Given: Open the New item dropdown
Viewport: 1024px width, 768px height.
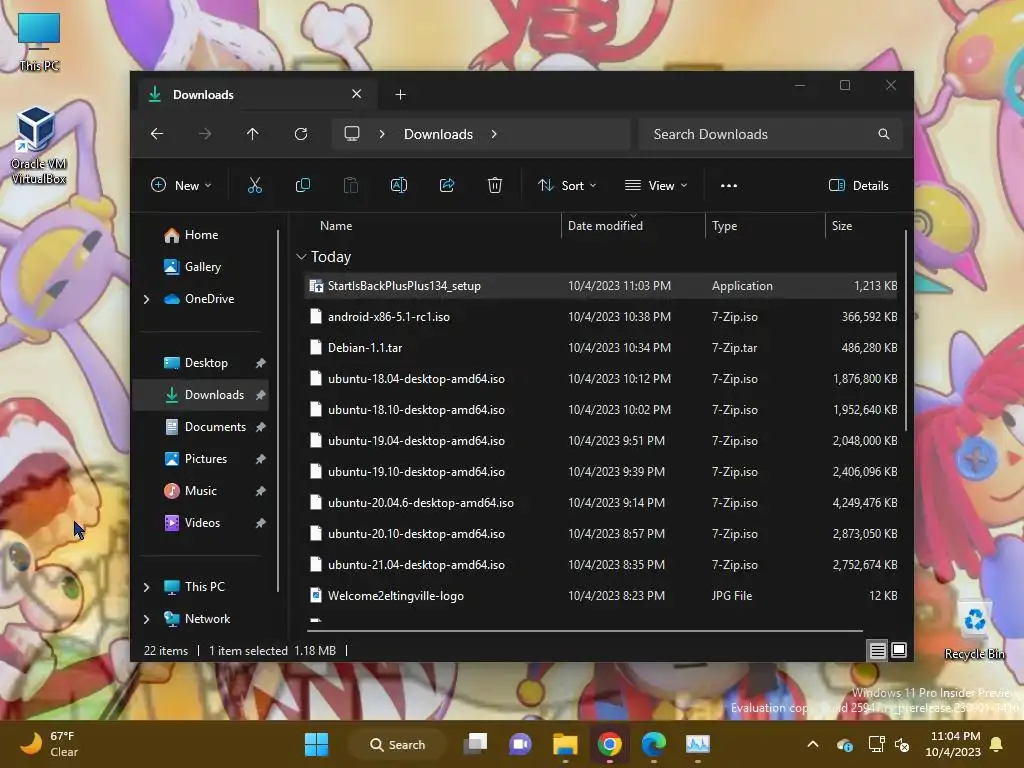Looking at the screenshot, I should [182, 185].
